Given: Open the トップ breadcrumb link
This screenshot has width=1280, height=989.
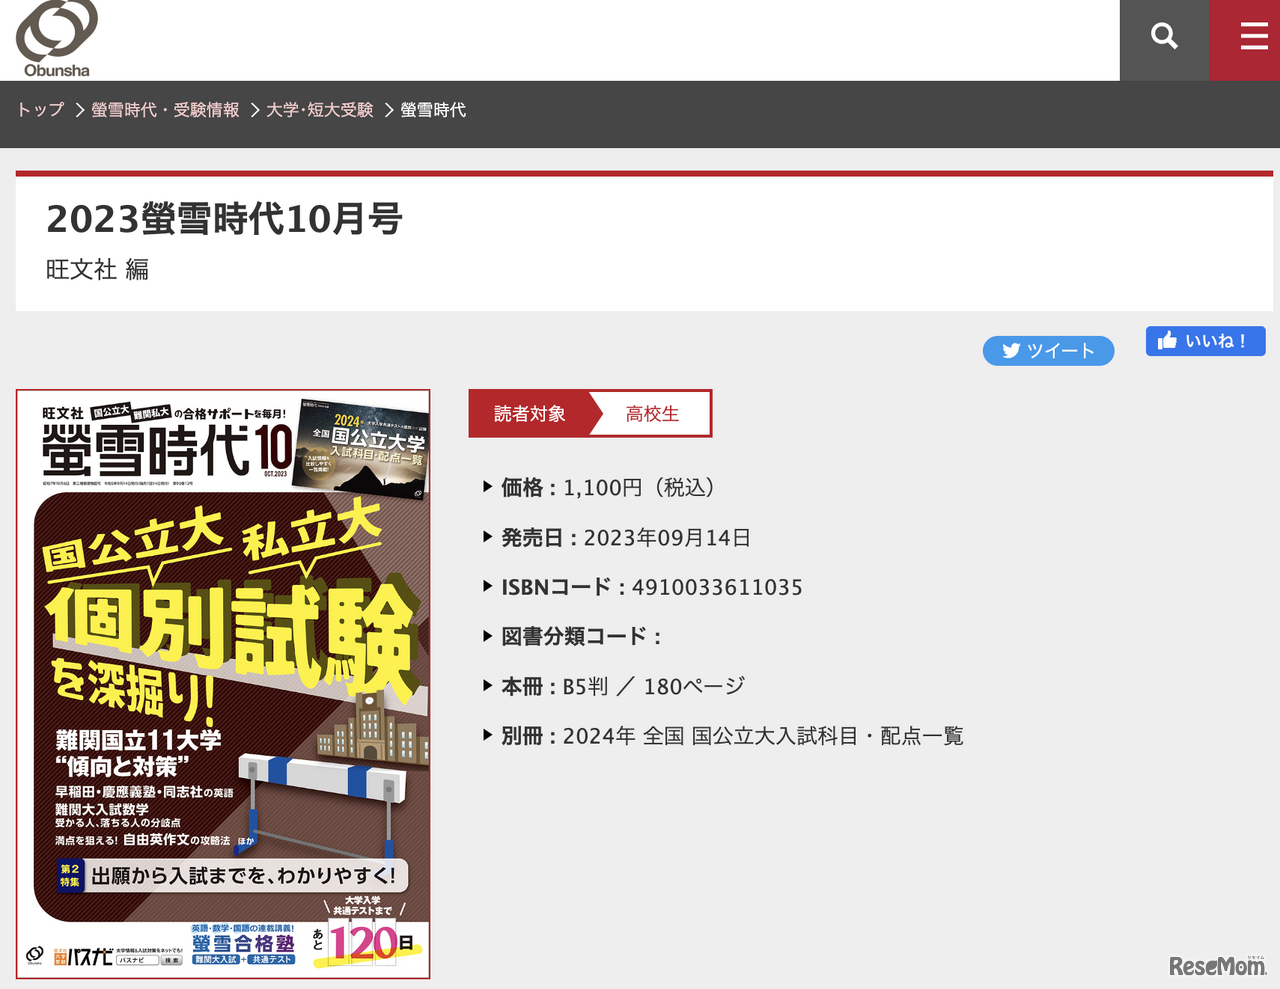Looking at the screenshot, I should click(x=39, y=110).
